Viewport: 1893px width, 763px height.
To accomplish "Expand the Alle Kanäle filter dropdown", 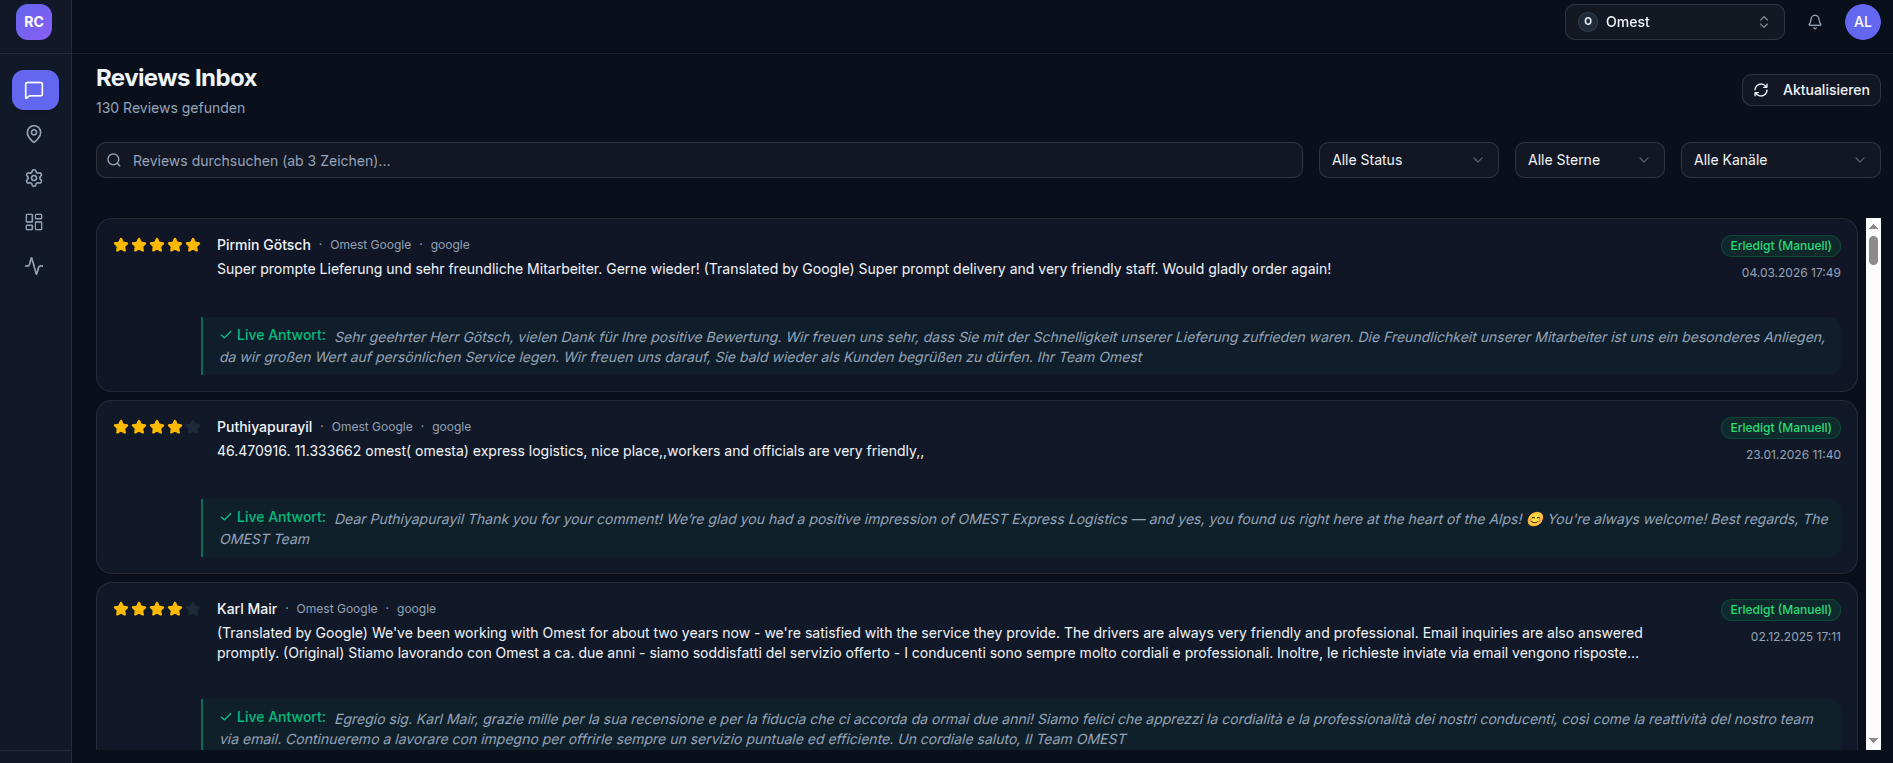I will [x=1780, y=160].
